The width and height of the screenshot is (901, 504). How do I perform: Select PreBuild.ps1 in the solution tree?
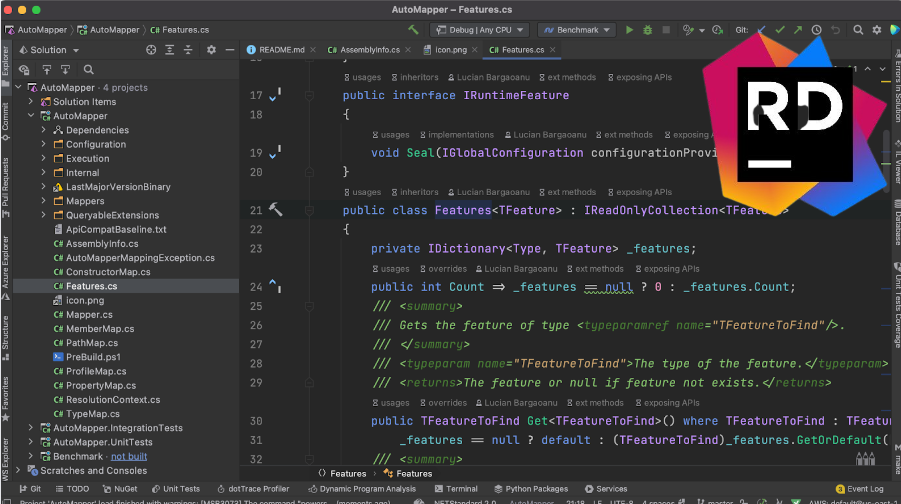point(93,357)
